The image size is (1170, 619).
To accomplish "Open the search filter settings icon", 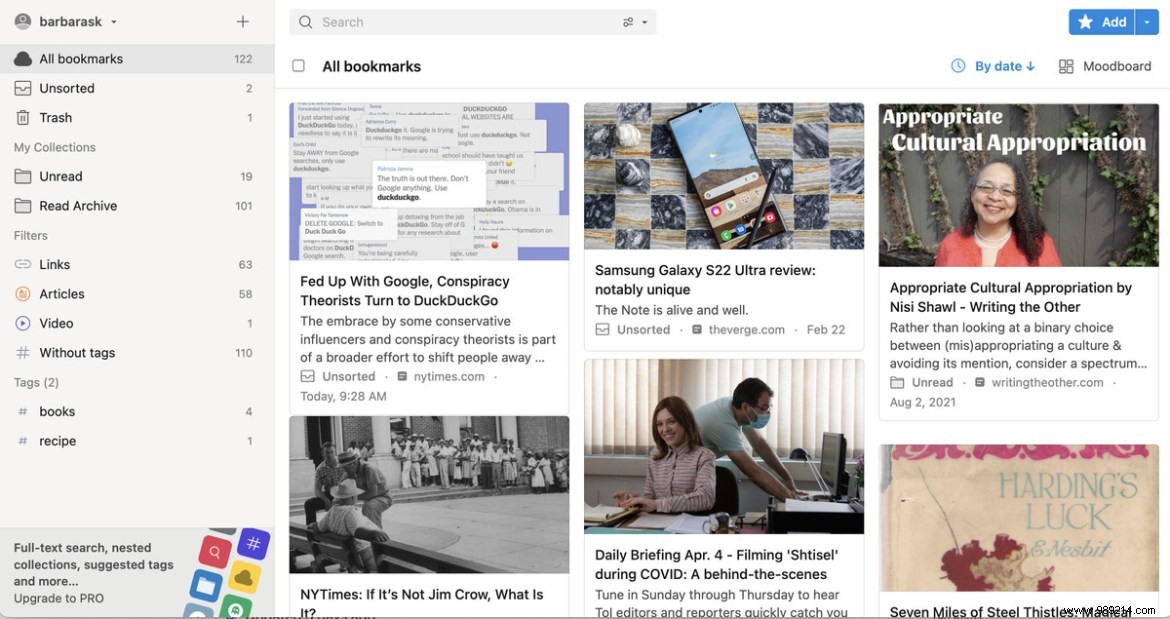I will point(629,21).
